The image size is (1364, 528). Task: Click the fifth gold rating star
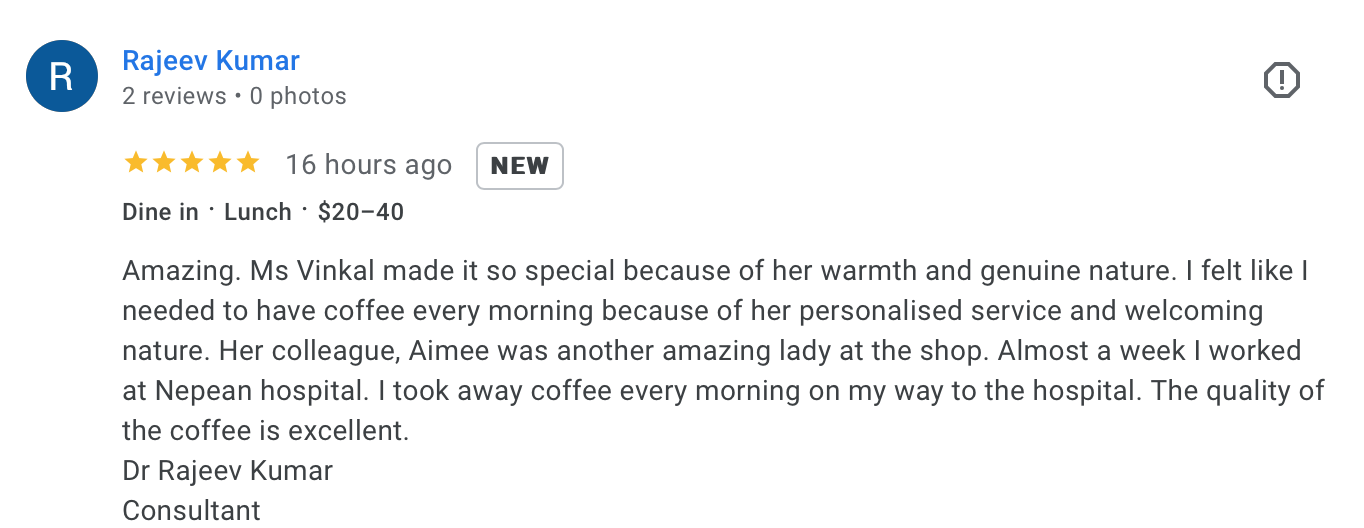pos(247,163)
